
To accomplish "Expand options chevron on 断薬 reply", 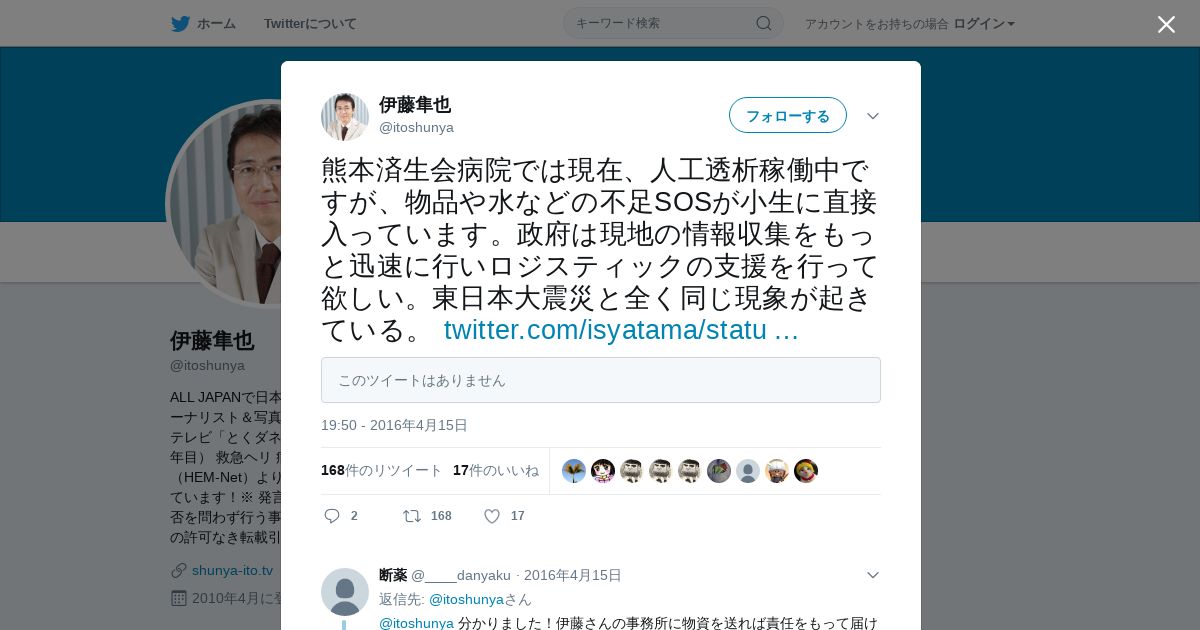I will (873, 575).
